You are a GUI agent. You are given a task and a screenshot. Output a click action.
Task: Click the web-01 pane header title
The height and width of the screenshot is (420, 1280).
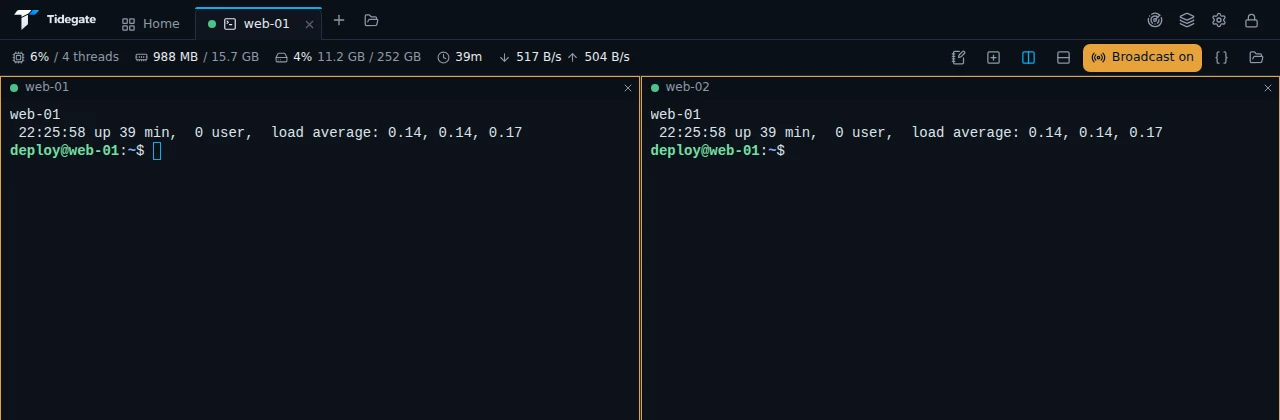coord(47,88)
